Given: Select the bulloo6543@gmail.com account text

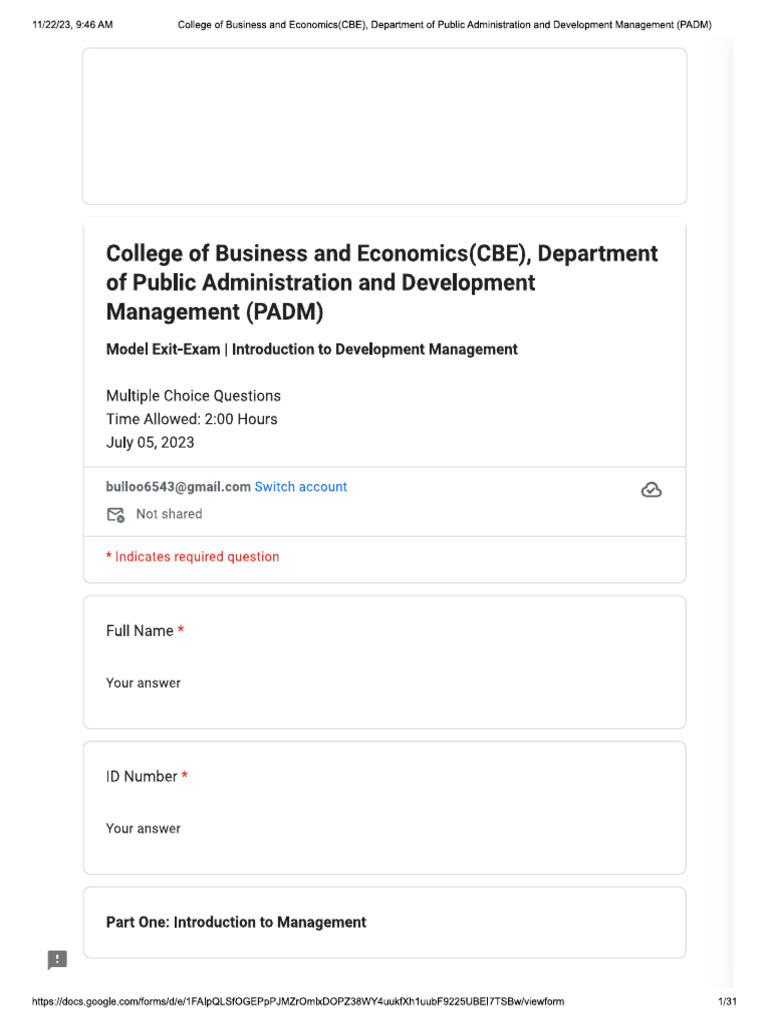Looking at the screenshot, I should point(178,487).
